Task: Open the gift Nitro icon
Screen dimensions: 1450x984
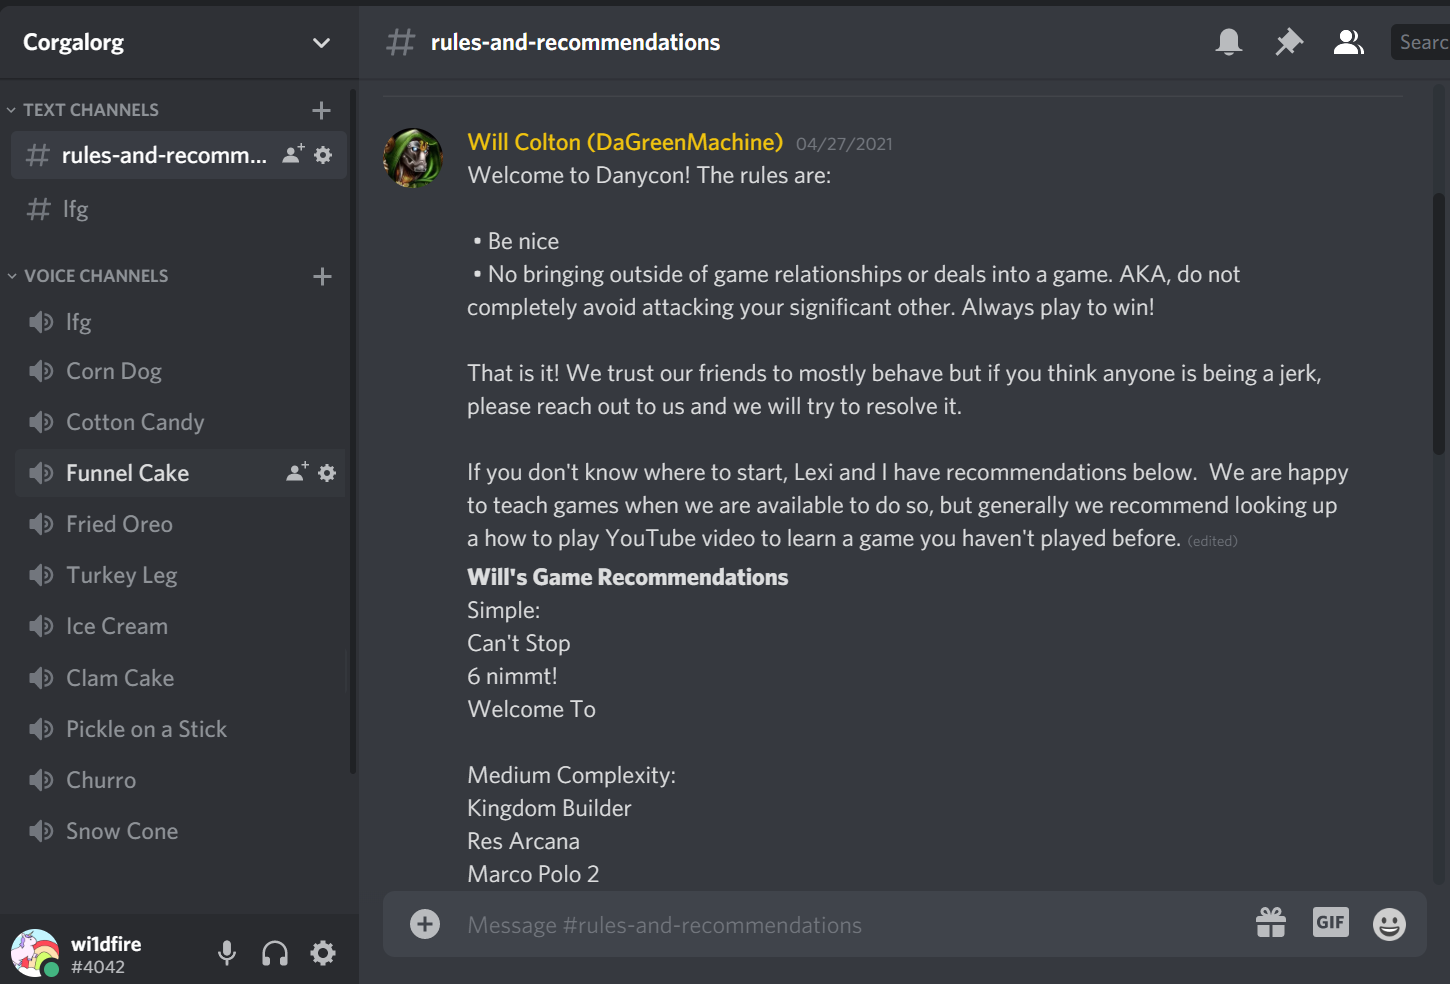Action: tap(1271, 923)
